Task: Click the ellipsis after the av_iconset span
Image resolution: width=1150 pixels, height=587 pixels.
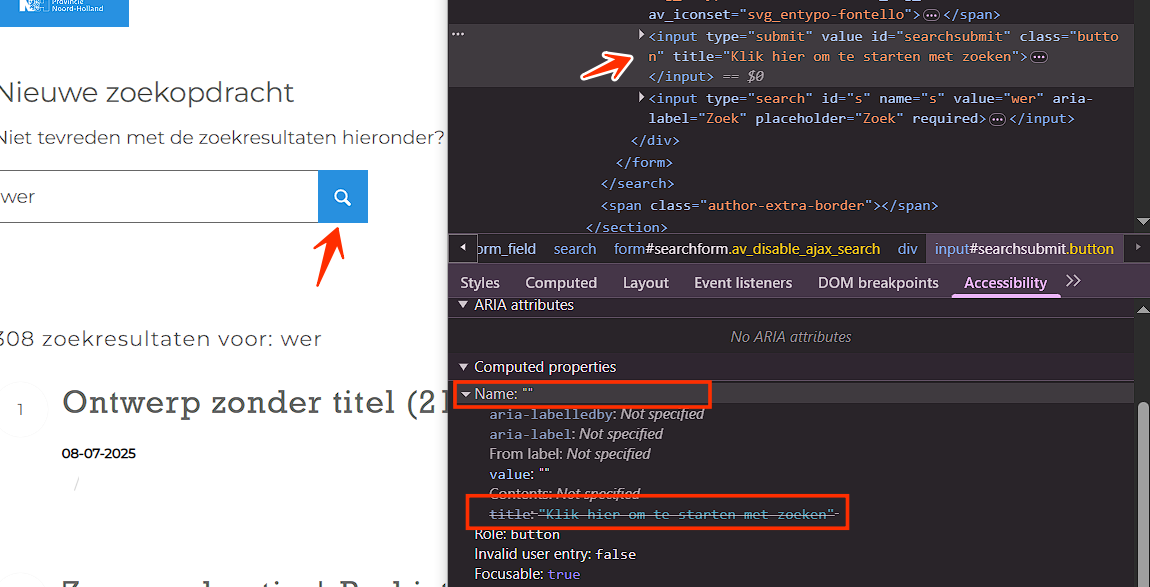Action: pyautogui.click(x=931, y=15)
